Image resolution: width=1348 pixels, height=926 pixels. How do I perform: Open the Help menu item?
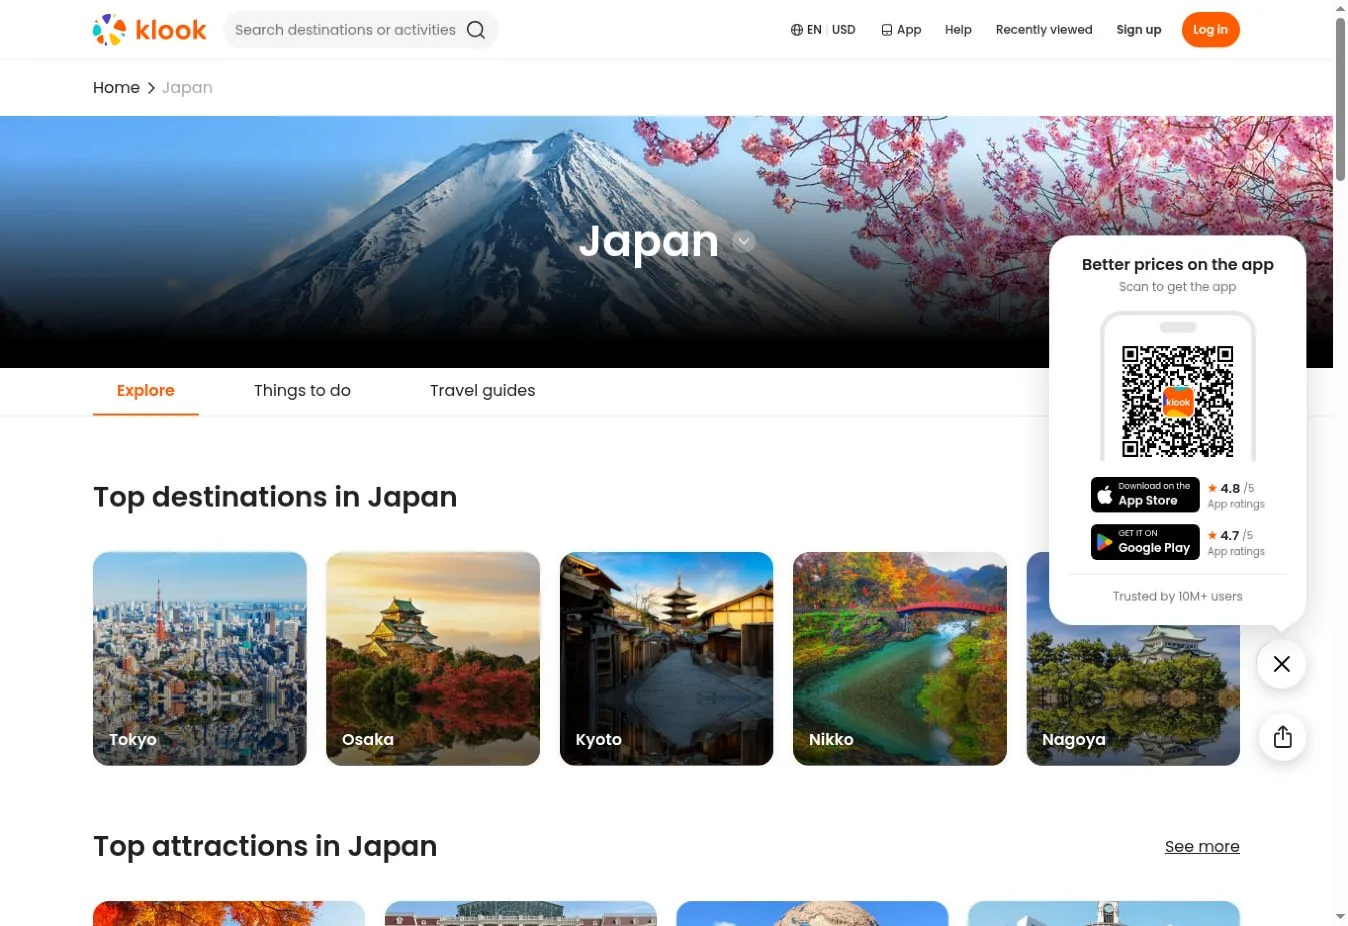[x=958, y=30]
